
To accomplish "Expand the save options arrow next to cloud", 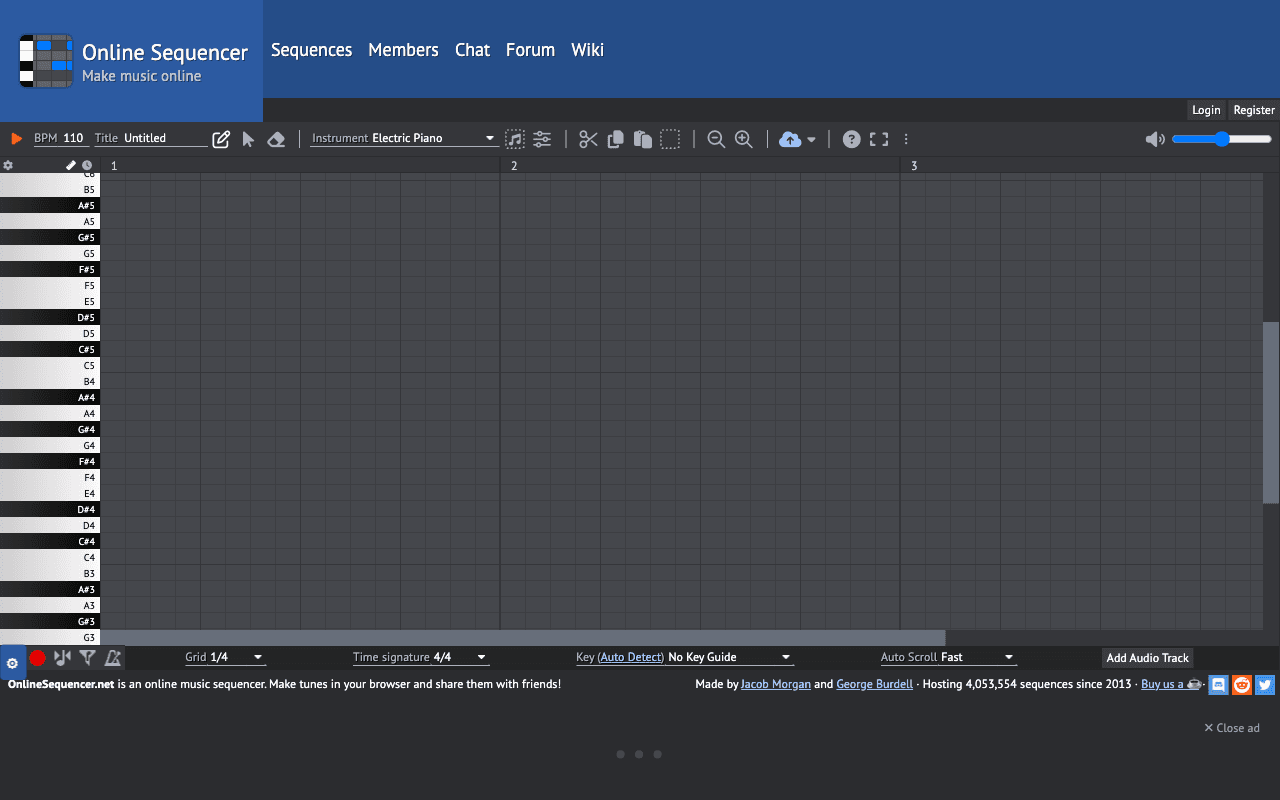I will click(x=811, y=140).
